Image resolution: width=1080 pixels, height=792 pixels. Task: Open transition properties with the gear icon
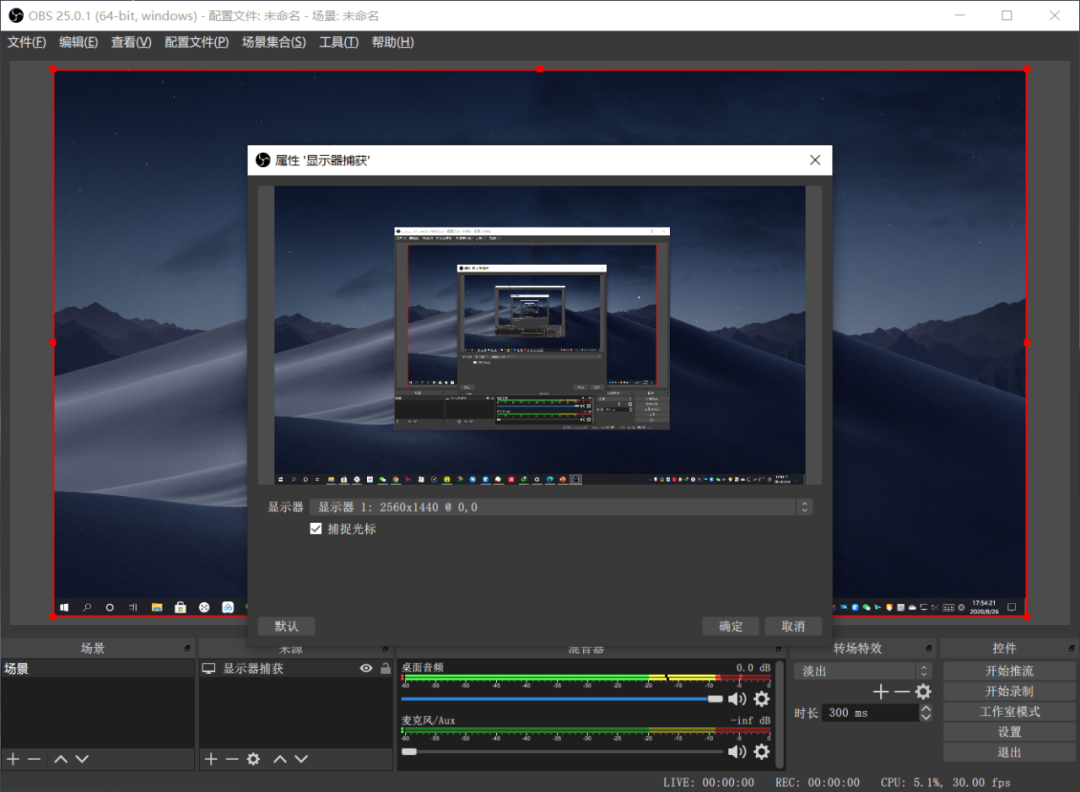[923, 691]
